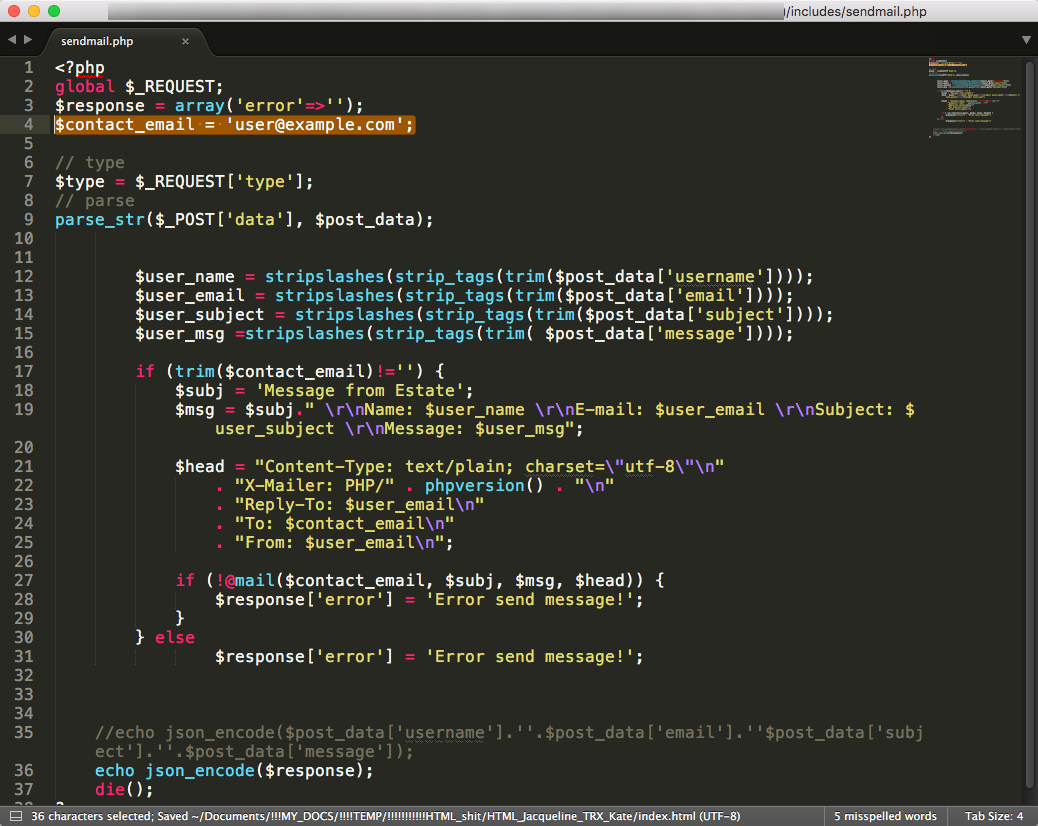Click the 5 misspelled words indicator
The width and height of the screenshot is (1038, 826).
(x=885, y=816)
